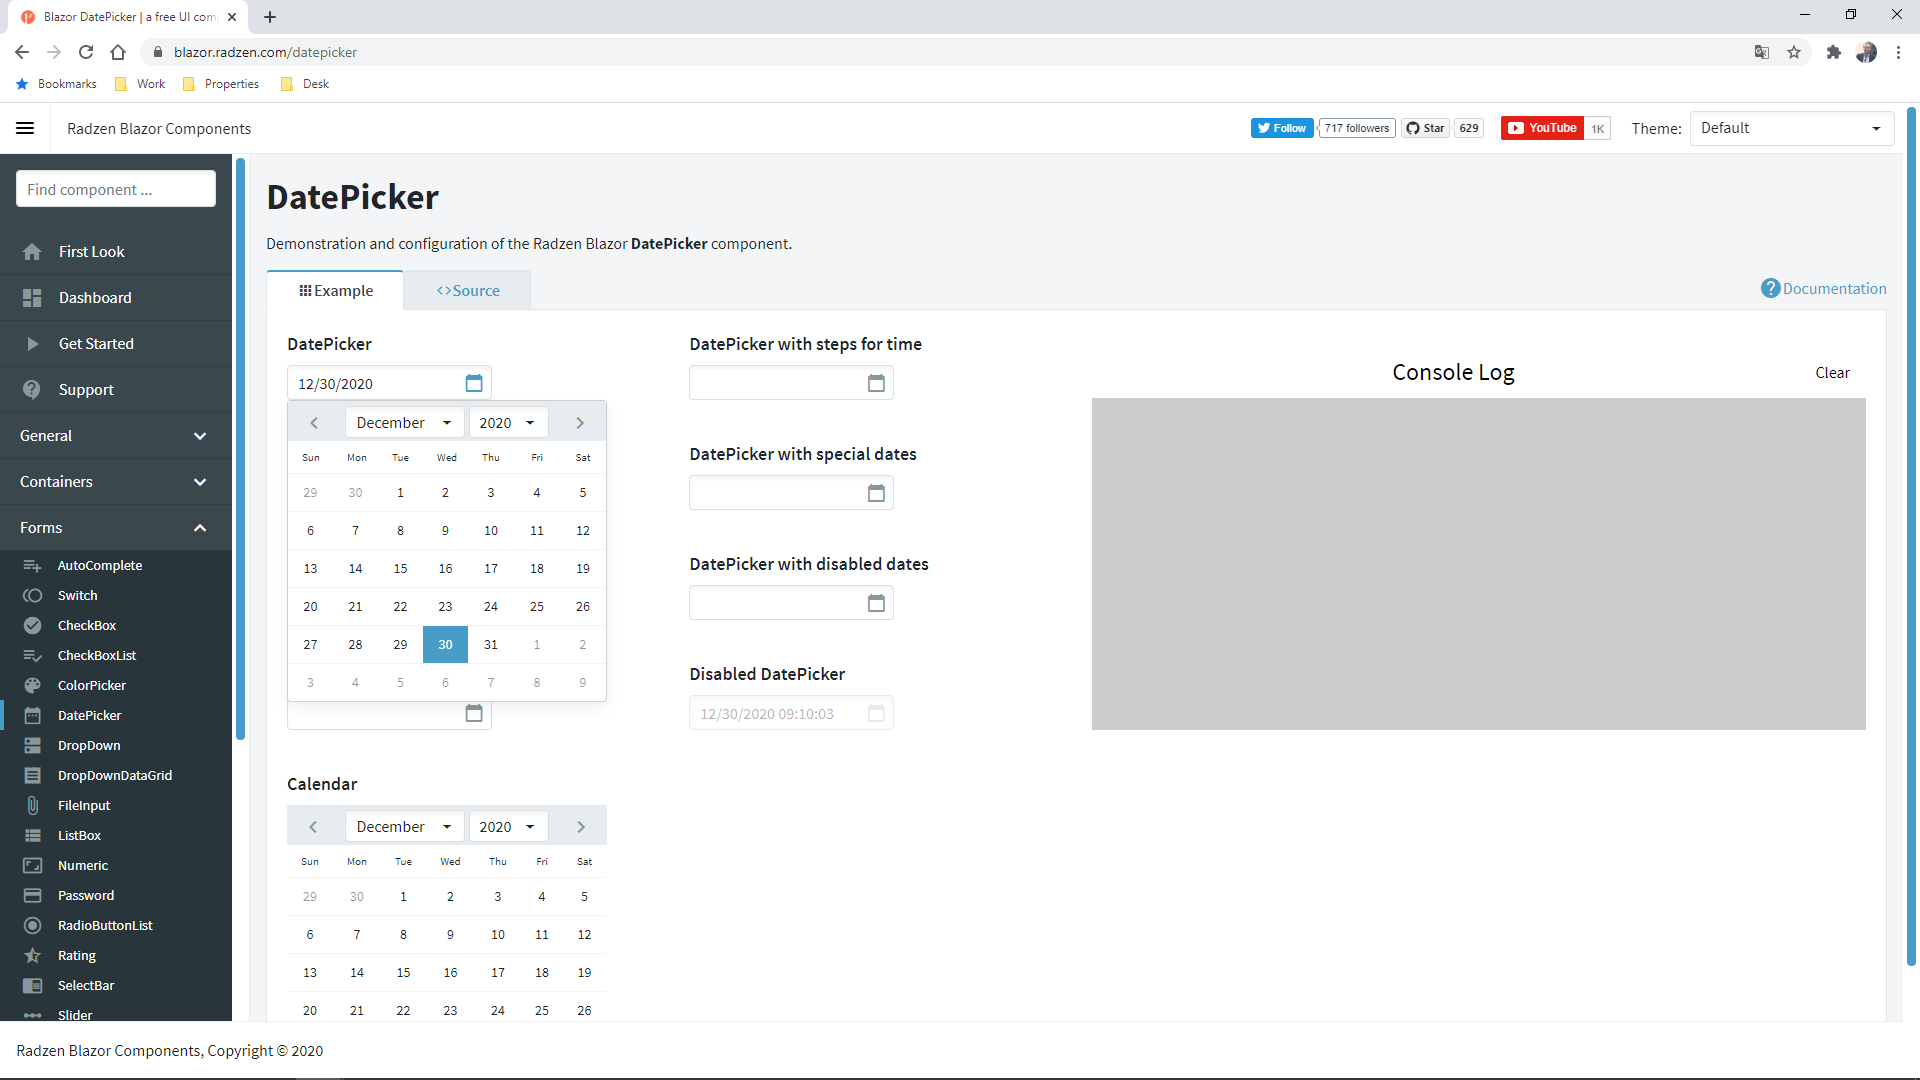The width and height of the screenshot is (1920, 1080).
Task: Clear the Console Log
Action: tap(1832, 372)
